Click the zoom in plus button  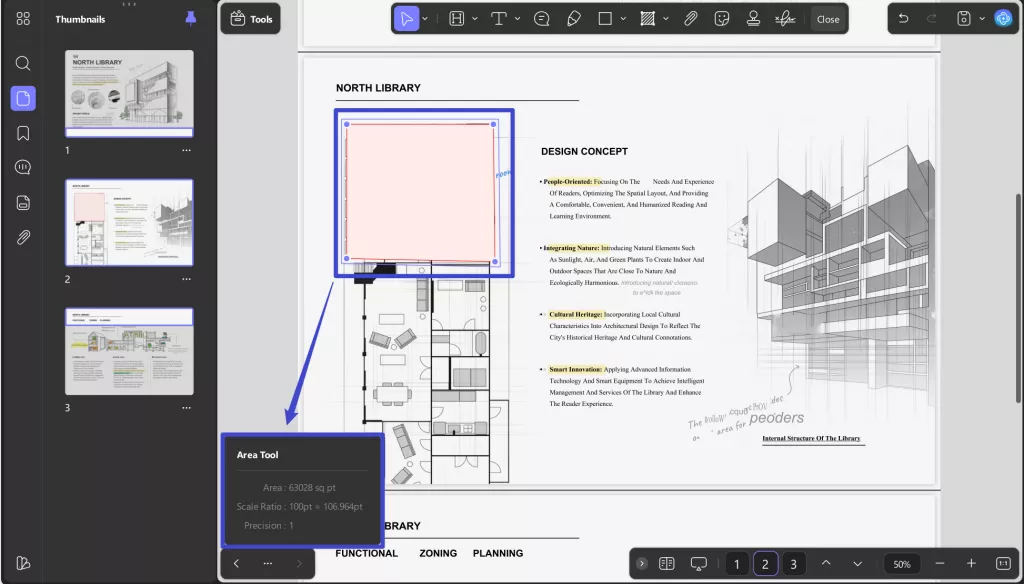[970, 564]
